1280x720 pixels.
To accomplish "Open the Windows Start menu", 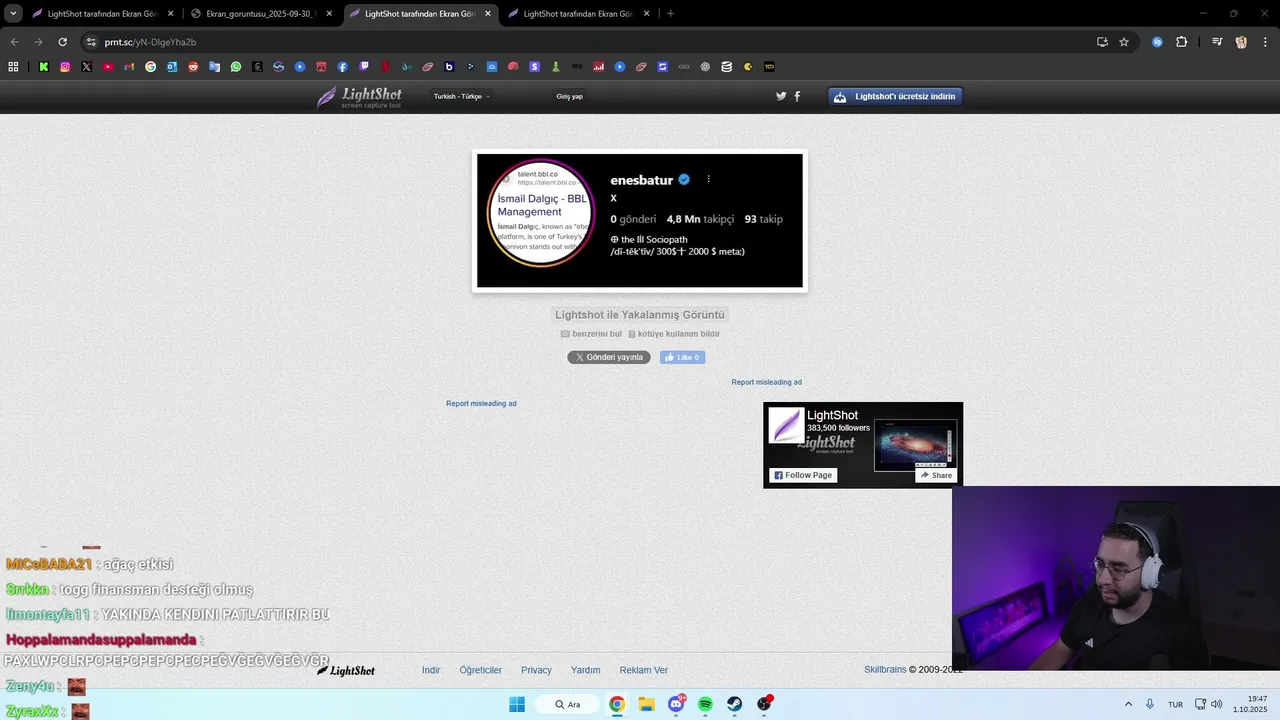I will (516, 704).
